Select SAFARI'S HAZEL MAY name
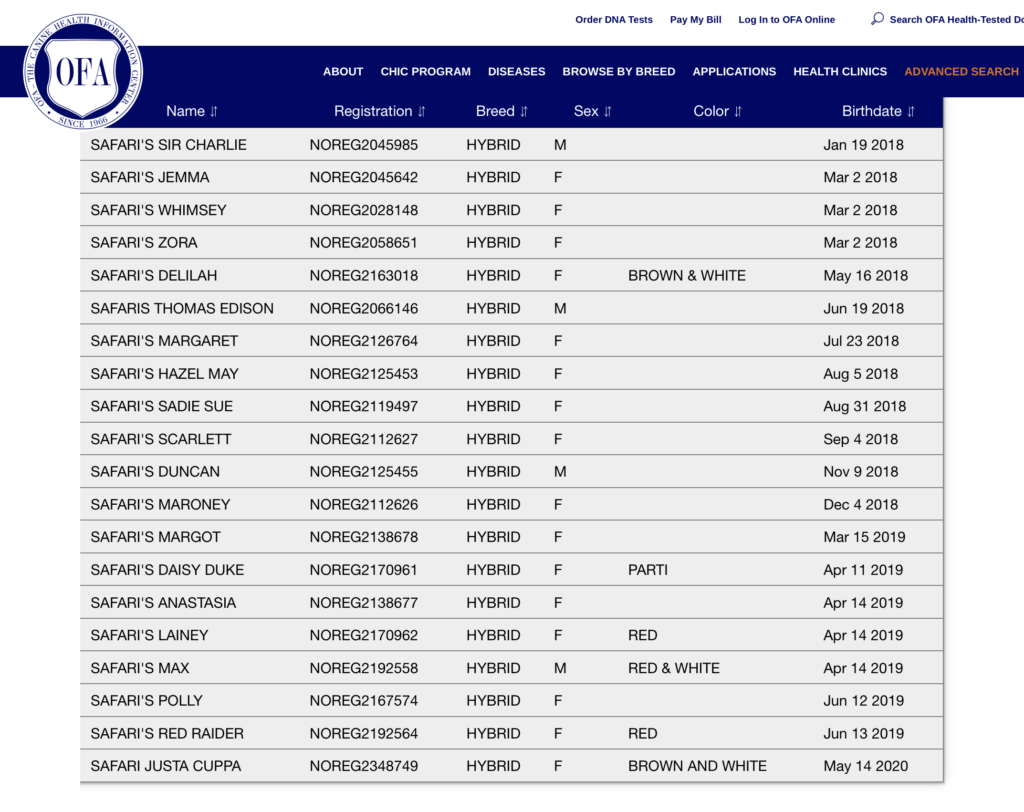This screenshot has width=1024, height=812. [165, 374]
